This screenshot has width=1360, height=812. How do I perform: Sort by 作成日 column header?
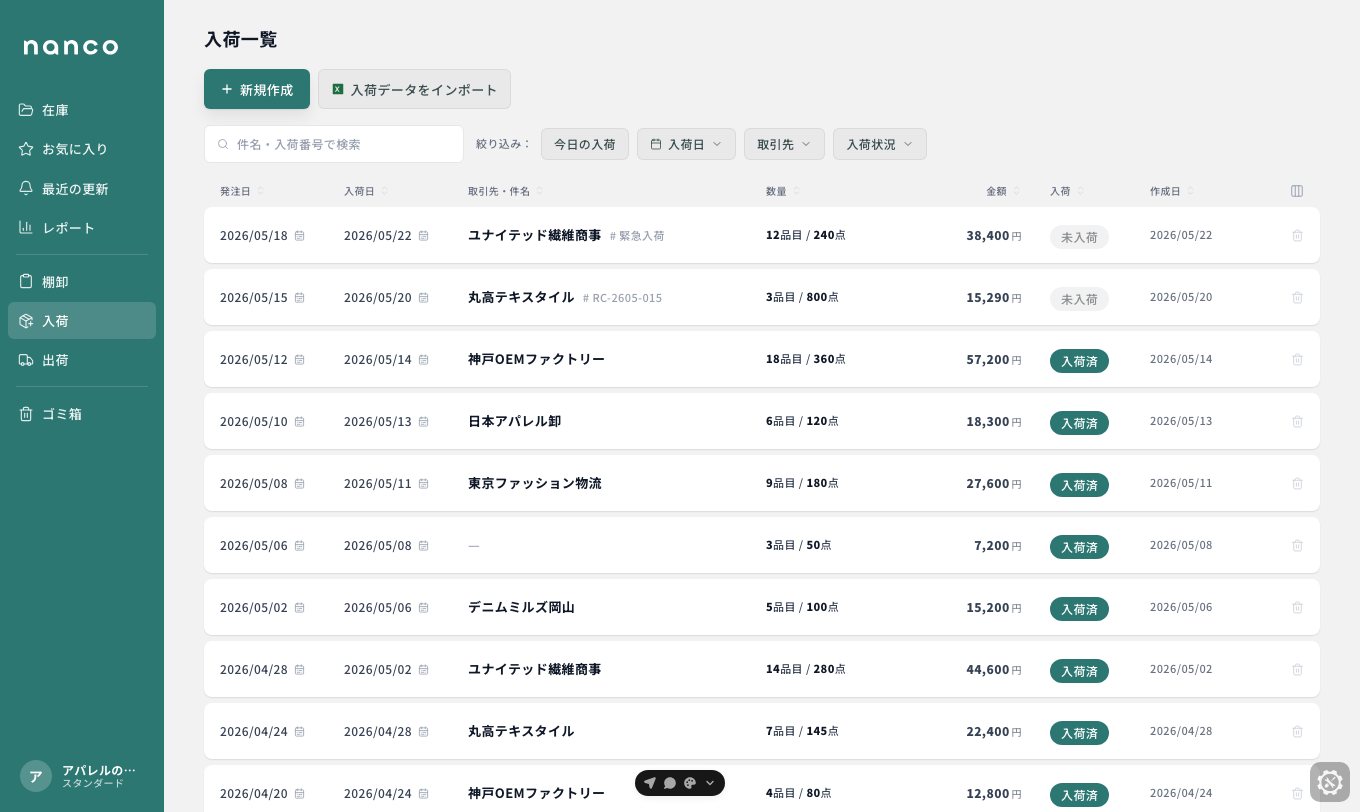point(1172,191)
